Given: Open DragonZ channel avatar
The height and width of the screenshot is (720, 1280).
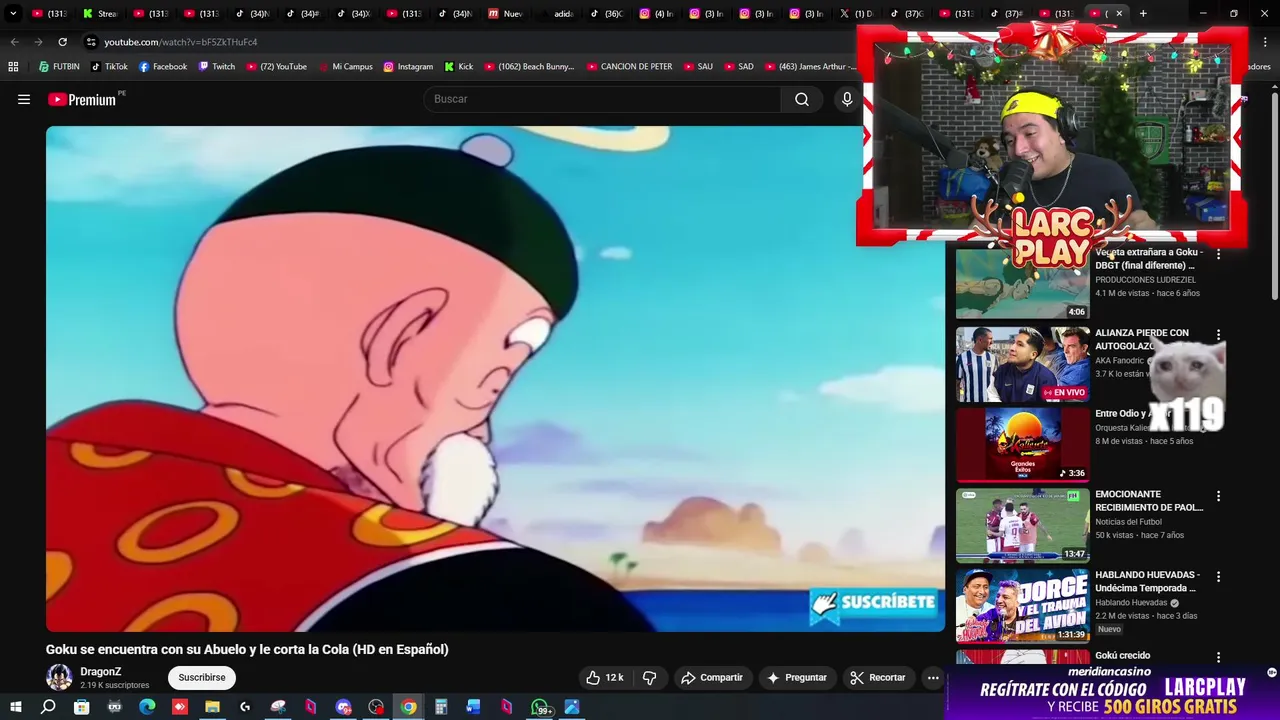Looking at the screenshot, I should (x=59, y=677).
